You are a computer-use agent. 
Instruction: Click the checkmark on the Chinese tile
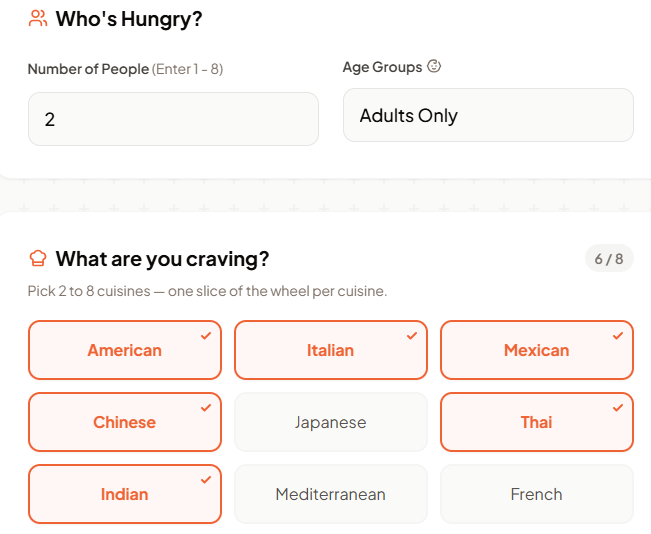pyautogui.click(x=206, y=408)
